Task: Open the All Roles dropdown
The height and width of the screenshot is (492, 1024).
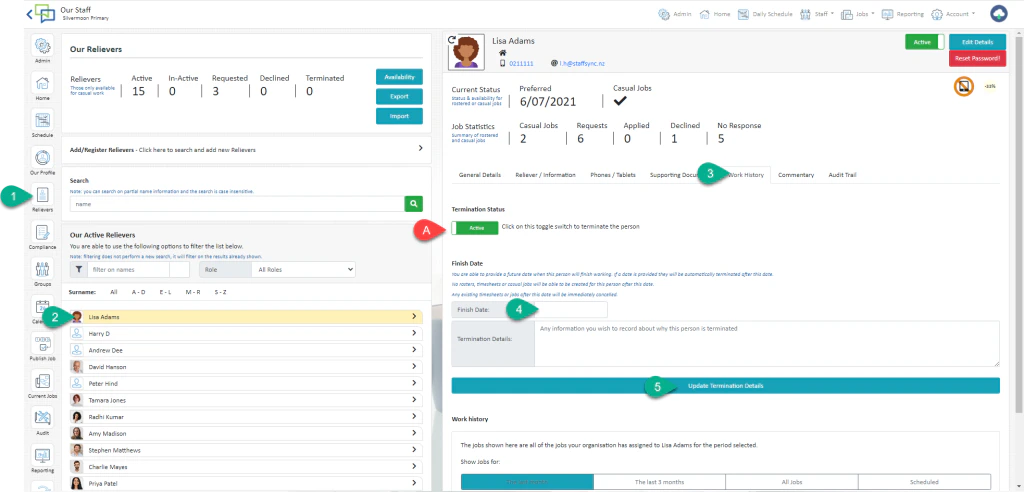Action: tap(306, 269)
